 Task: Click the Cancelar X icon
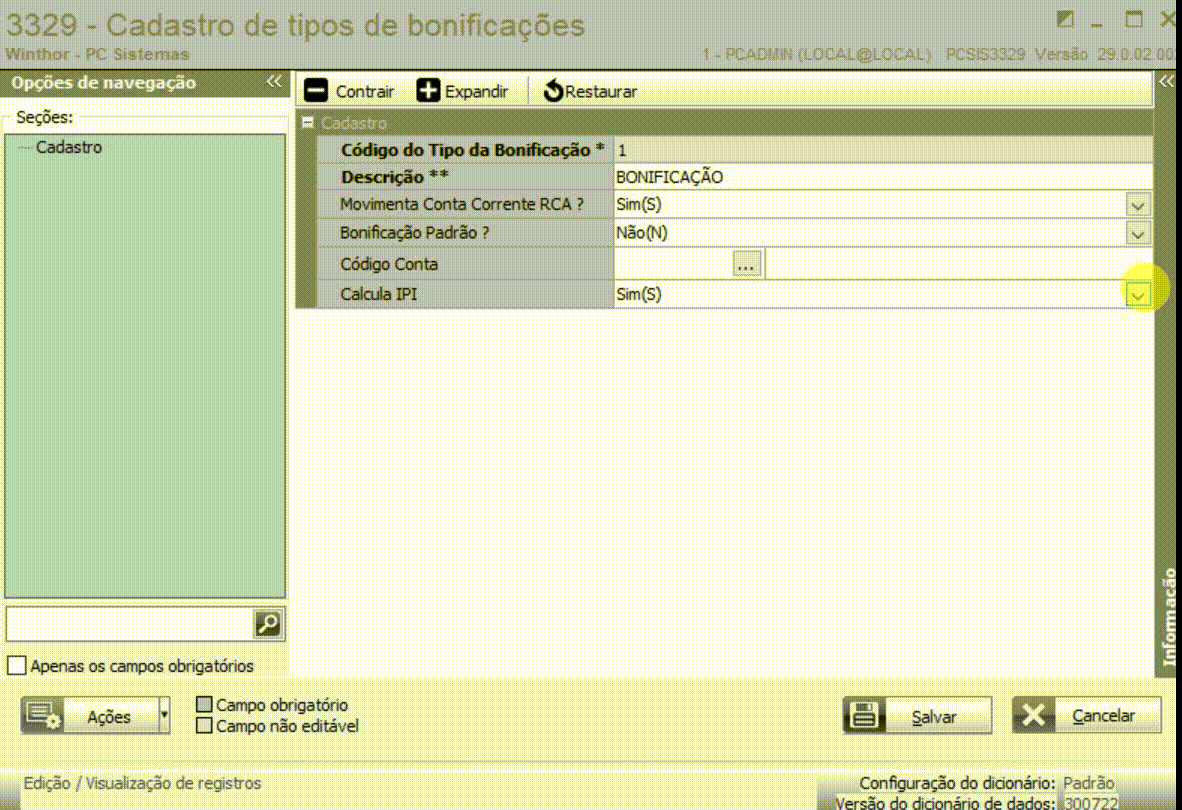click(x=1033, y=715)
